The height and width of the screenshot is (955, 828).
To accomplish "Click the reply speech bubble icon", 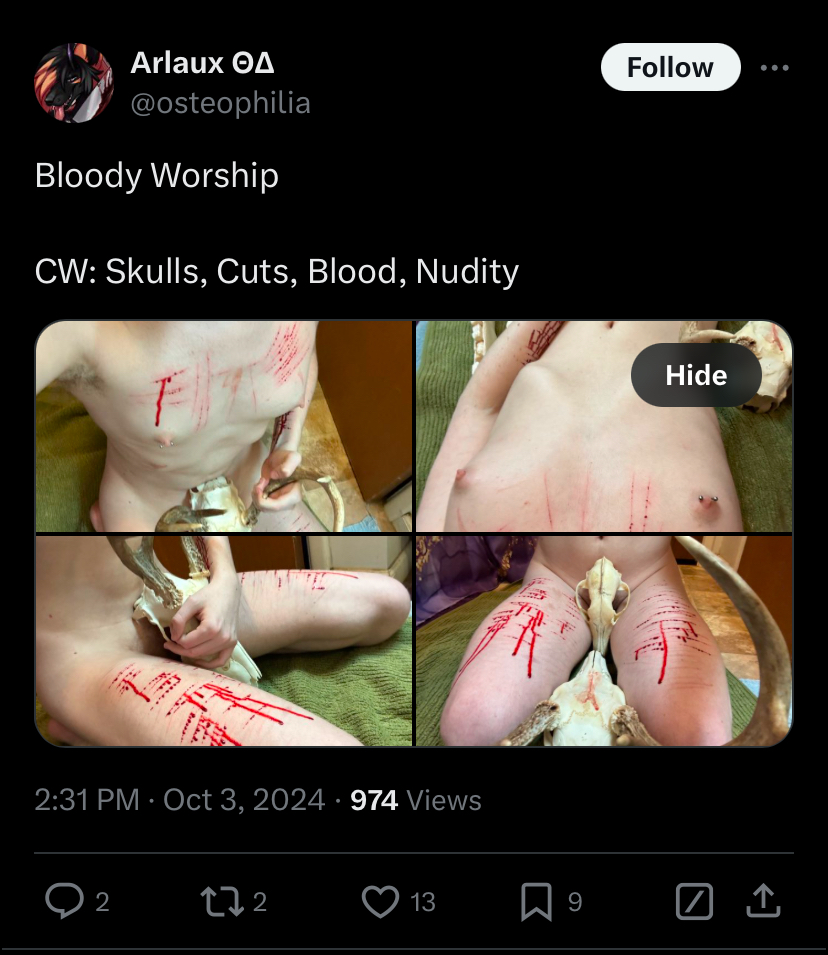I will pos(64,901).
